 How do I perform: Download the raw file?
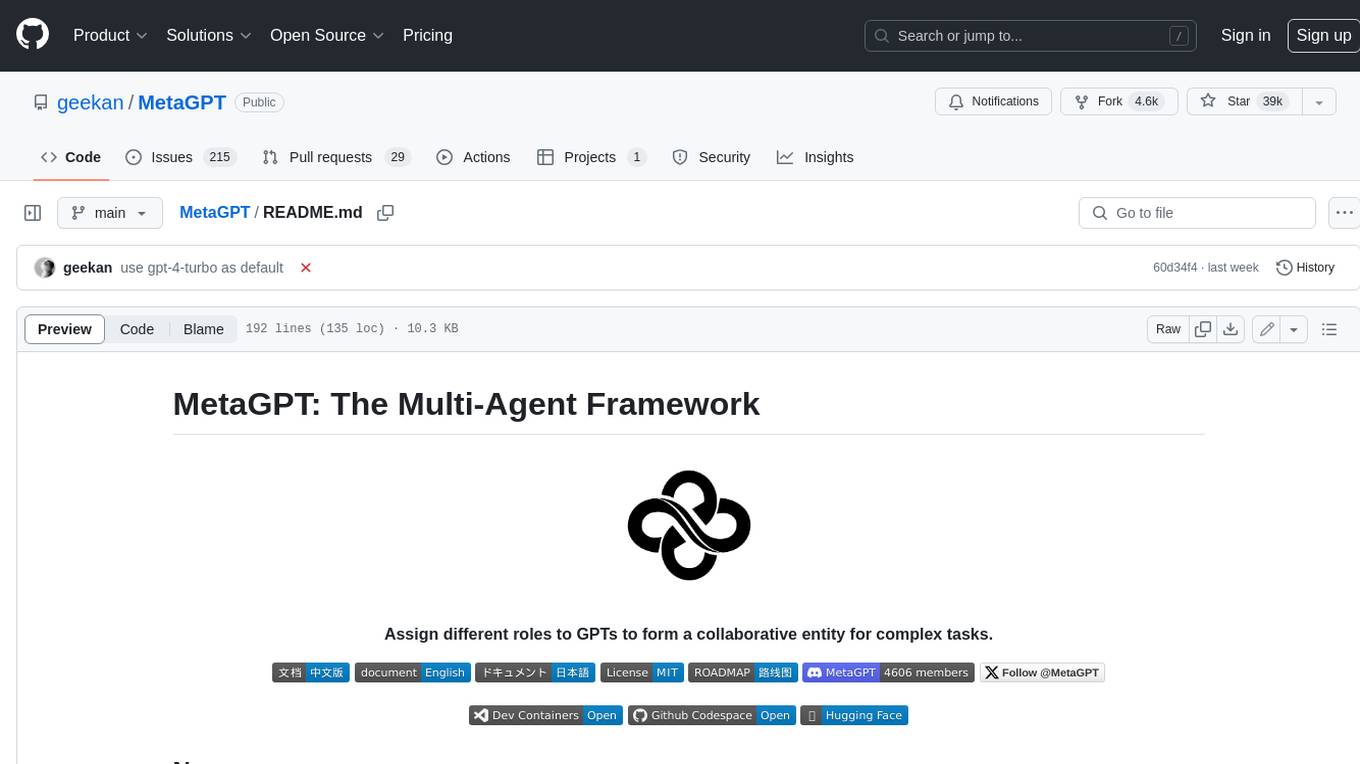point(1232,329)
